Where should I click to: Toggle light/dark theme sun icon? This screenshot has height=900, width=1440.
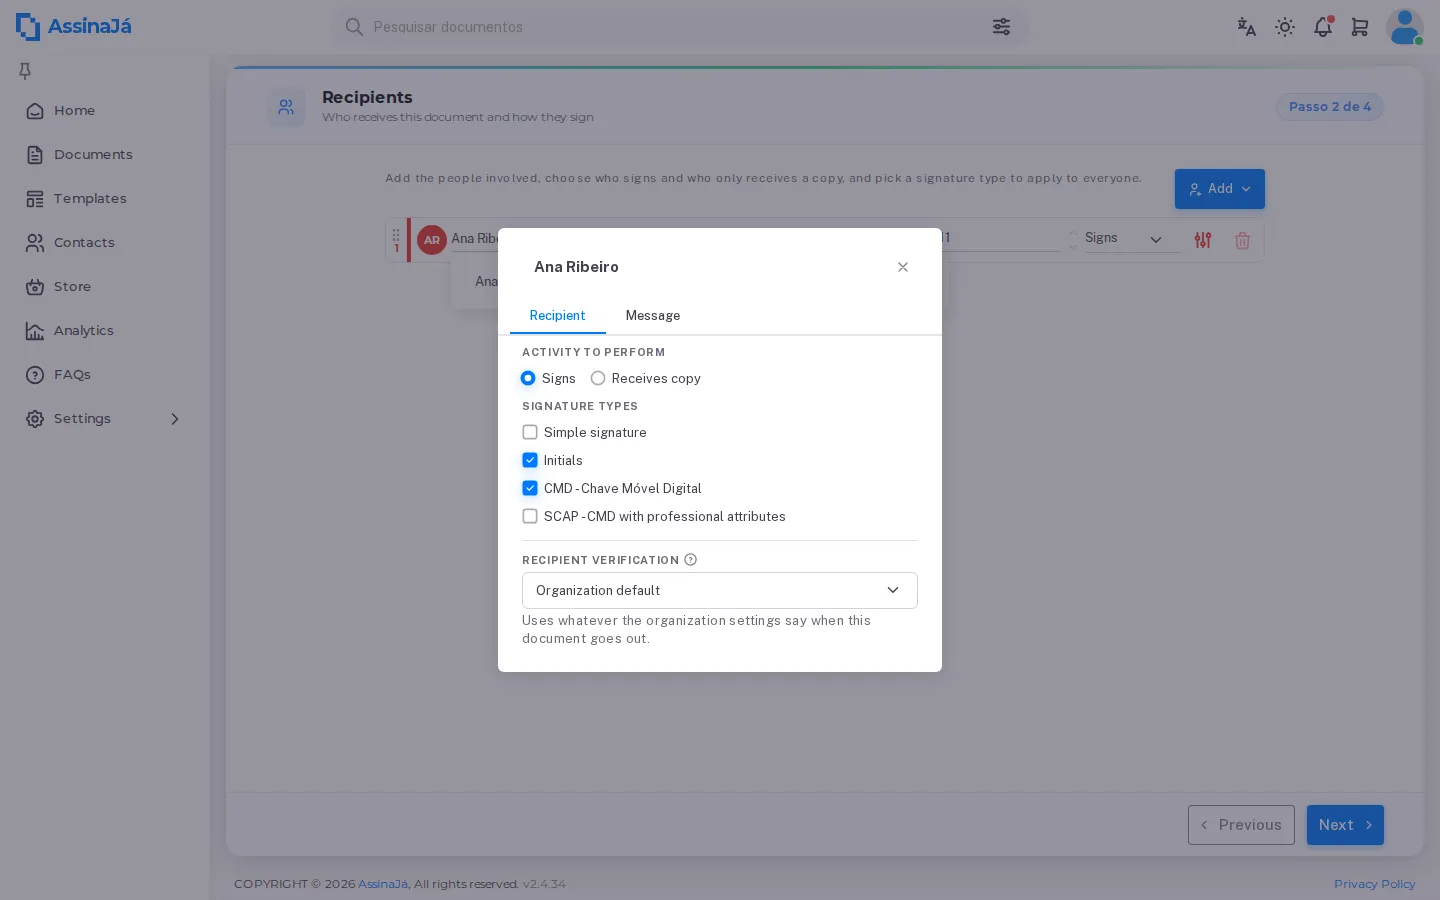[x=1285, y=27]
